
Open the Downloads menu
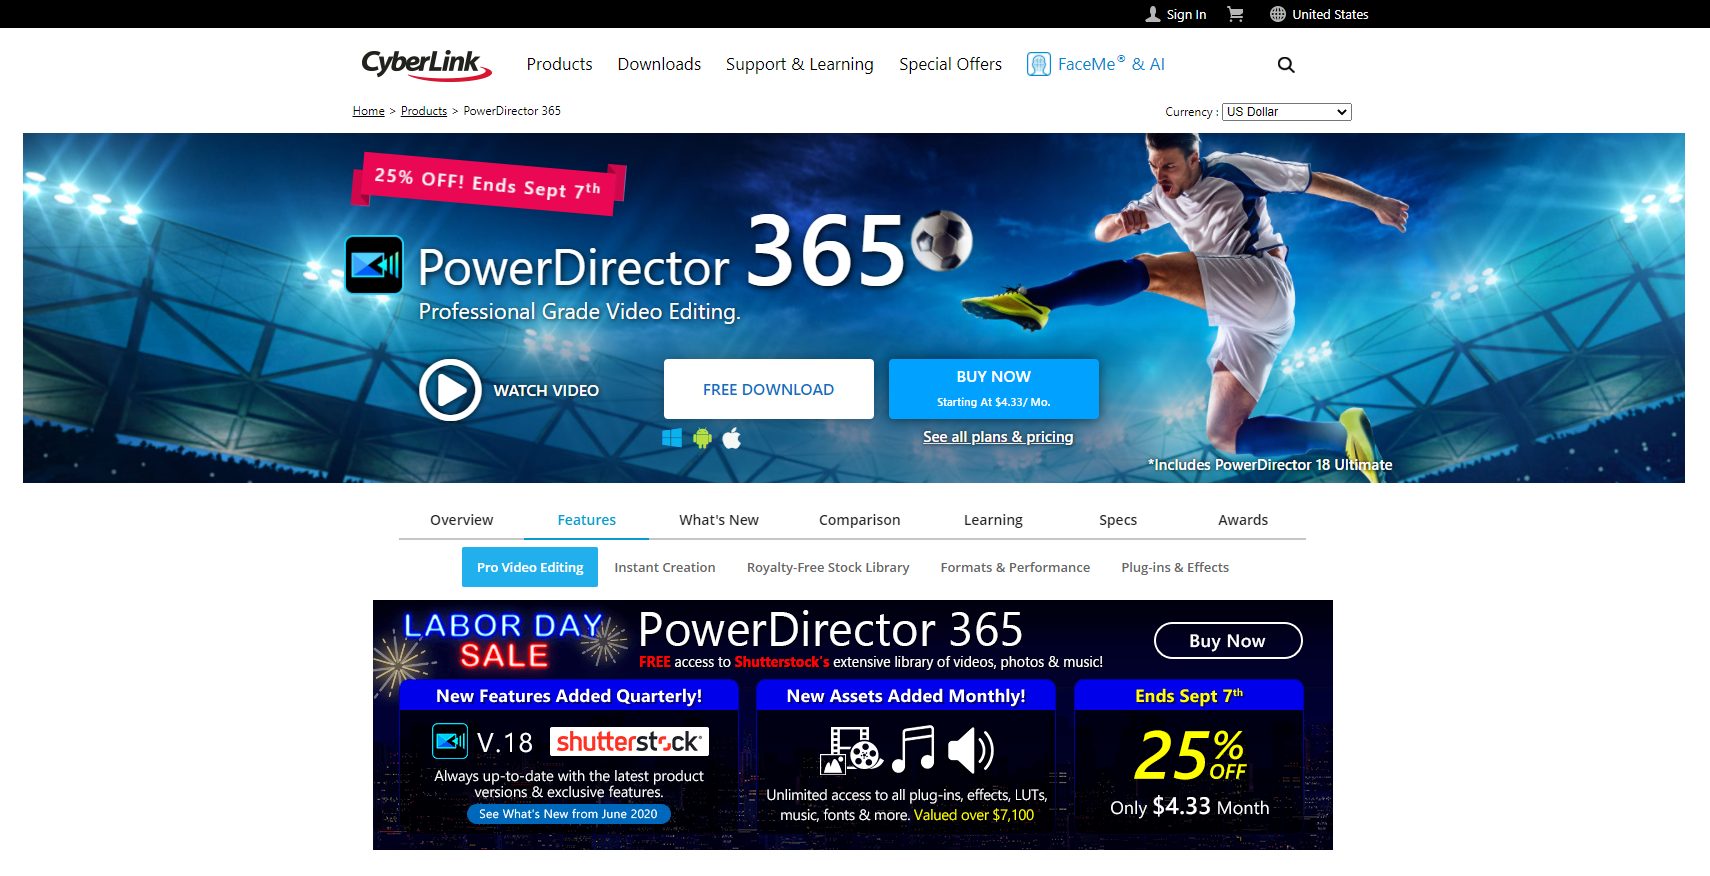pyautogui.click(x=659, y=64)
